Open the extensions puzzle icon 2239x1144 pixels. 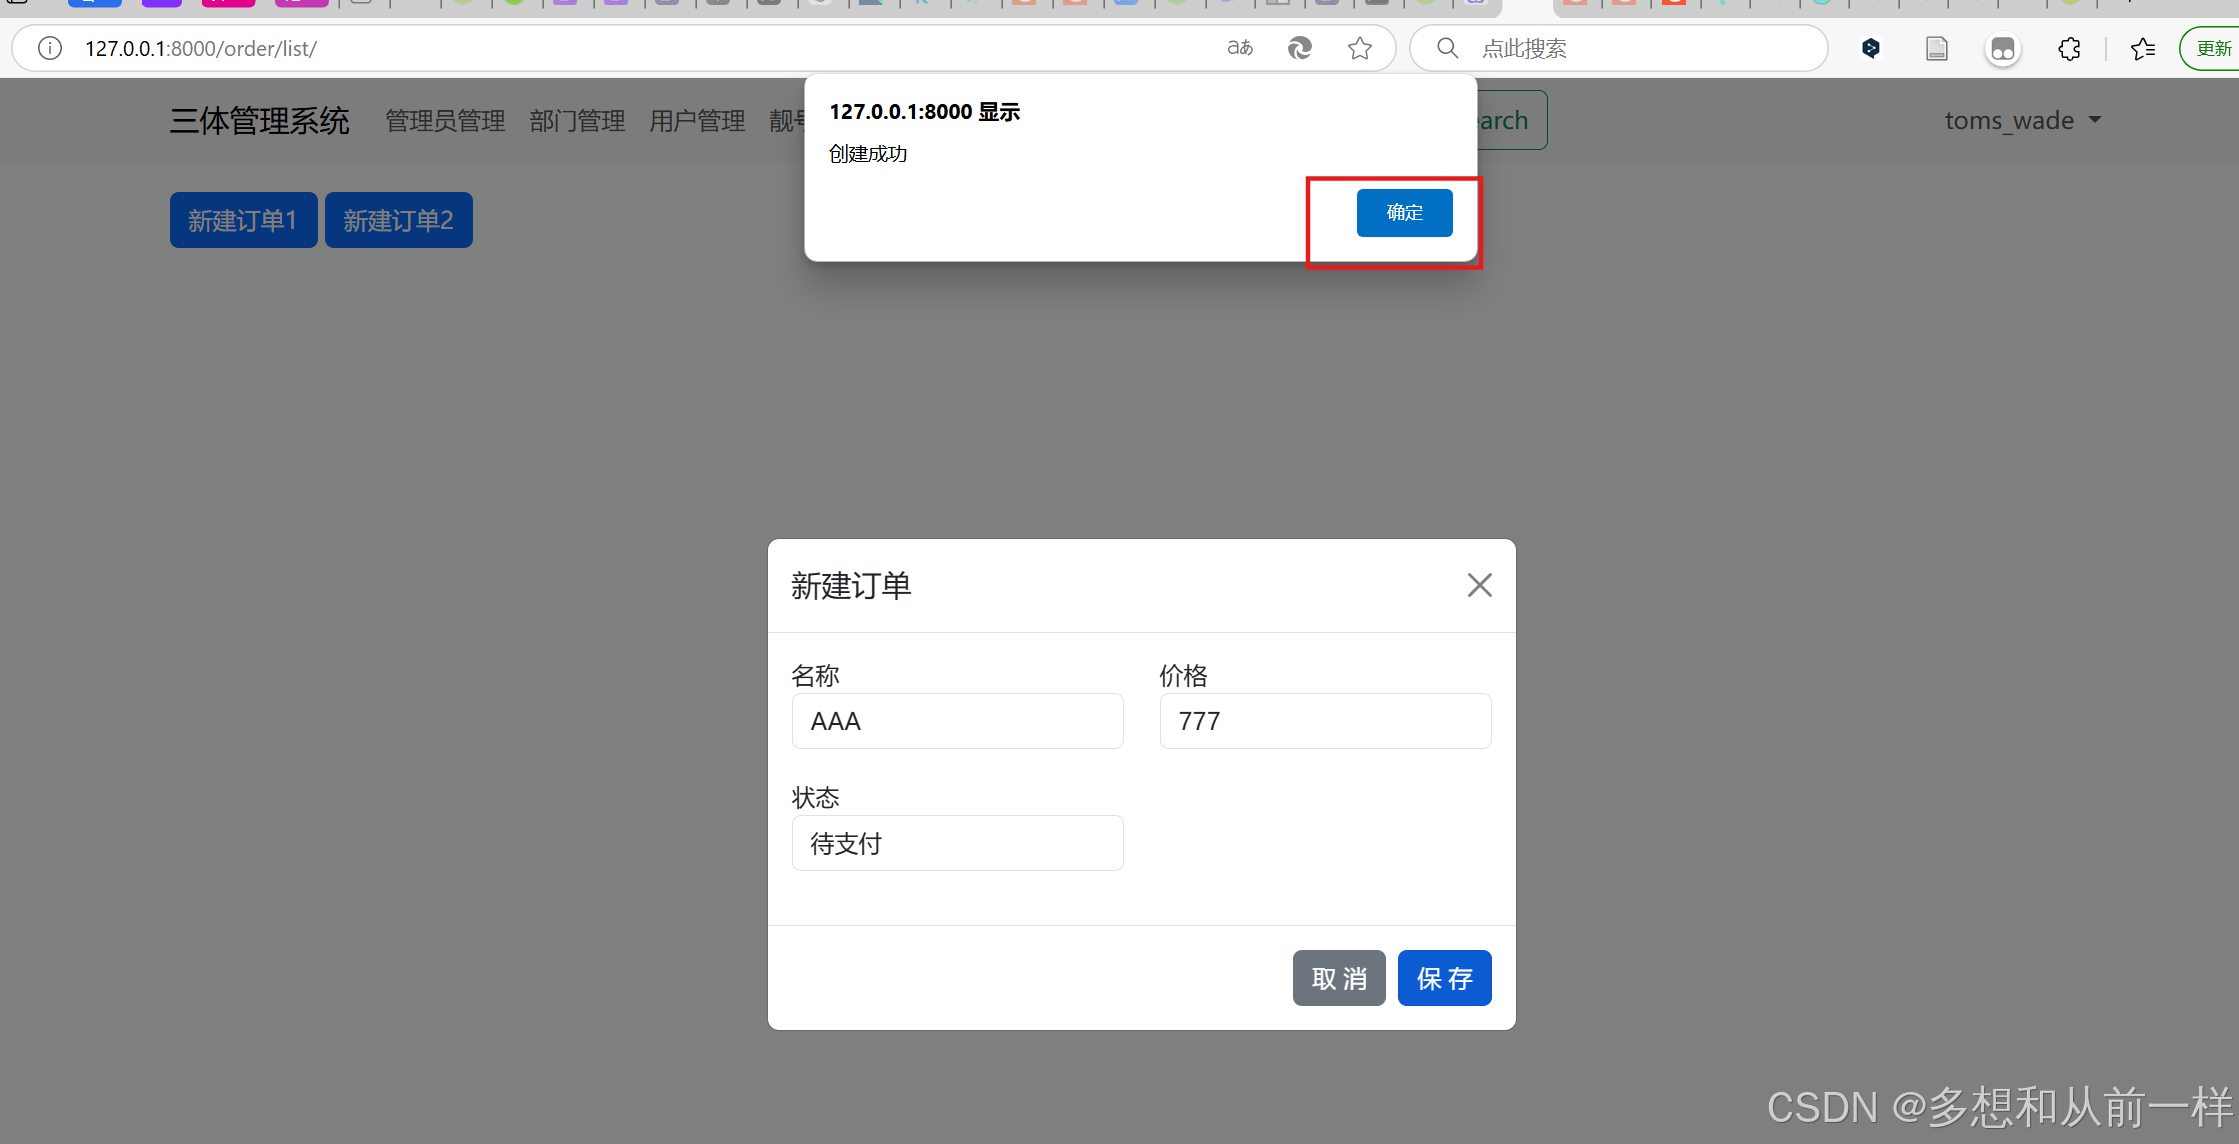2069,48
